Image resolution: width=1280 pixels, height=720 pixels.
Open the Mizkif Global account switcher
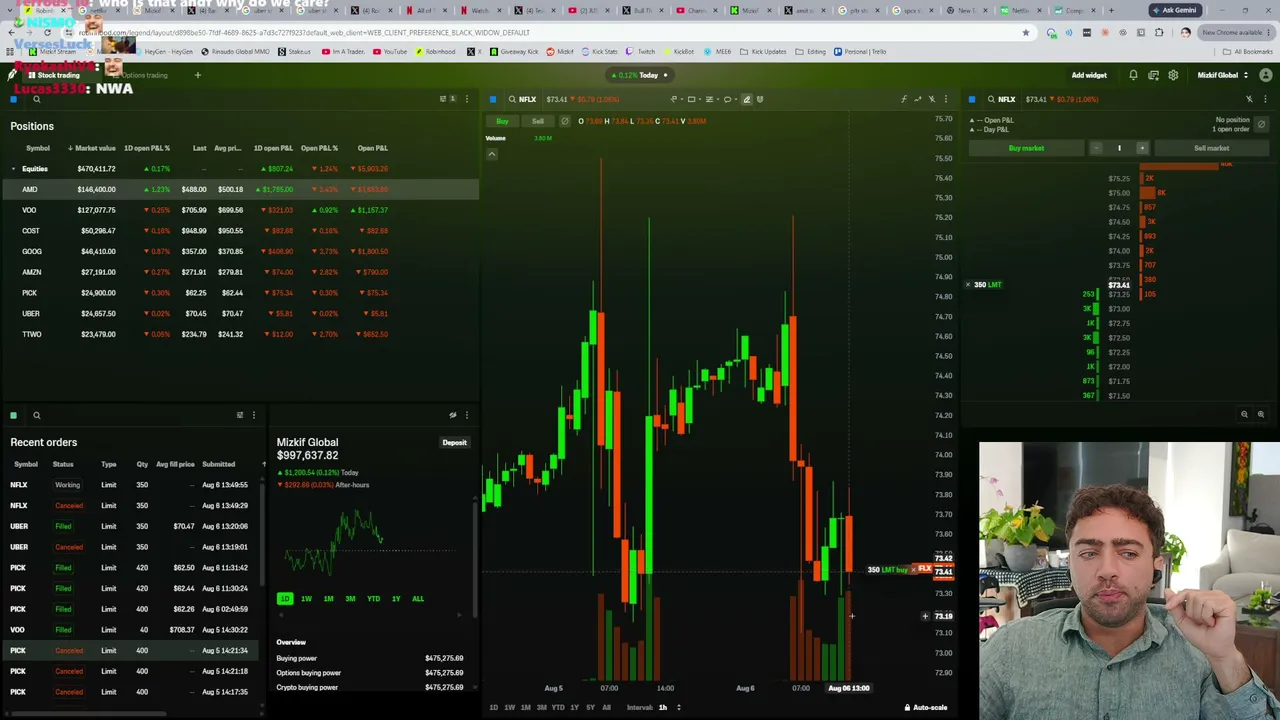1222,75
